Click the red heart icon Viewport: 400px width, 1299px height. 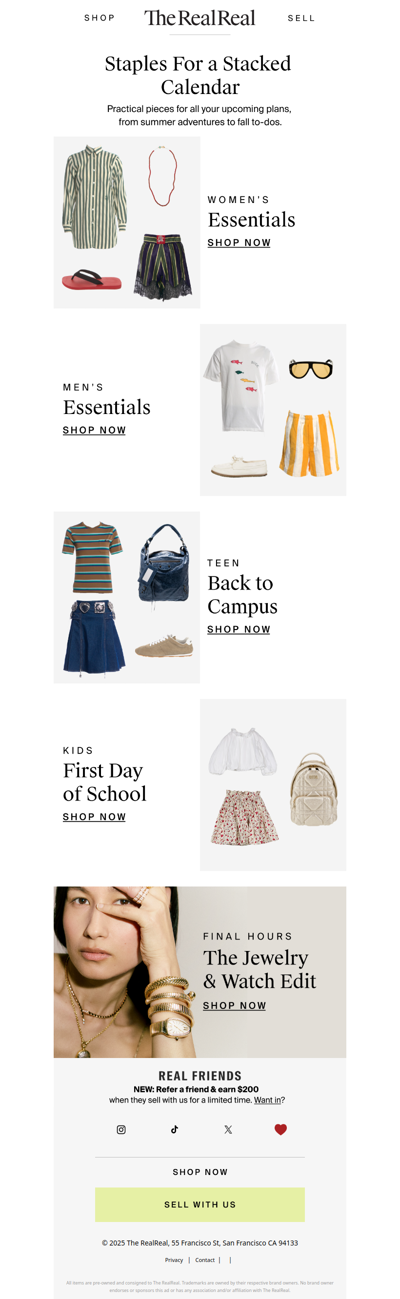click(x=281, y=1129)
